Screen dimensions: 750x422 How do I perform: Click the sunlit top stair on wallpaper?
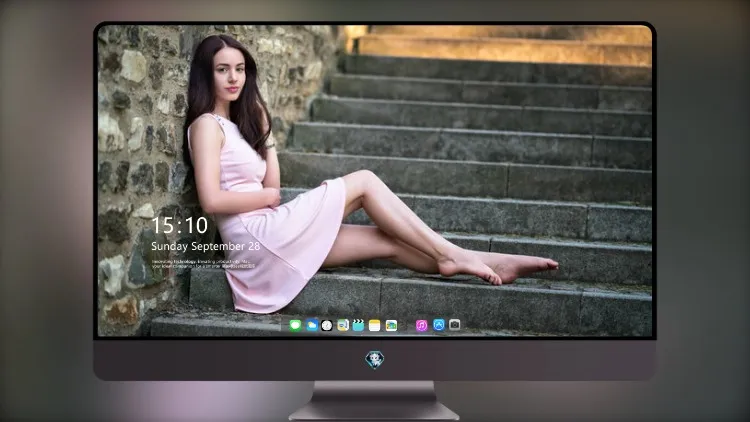(502, 43)
